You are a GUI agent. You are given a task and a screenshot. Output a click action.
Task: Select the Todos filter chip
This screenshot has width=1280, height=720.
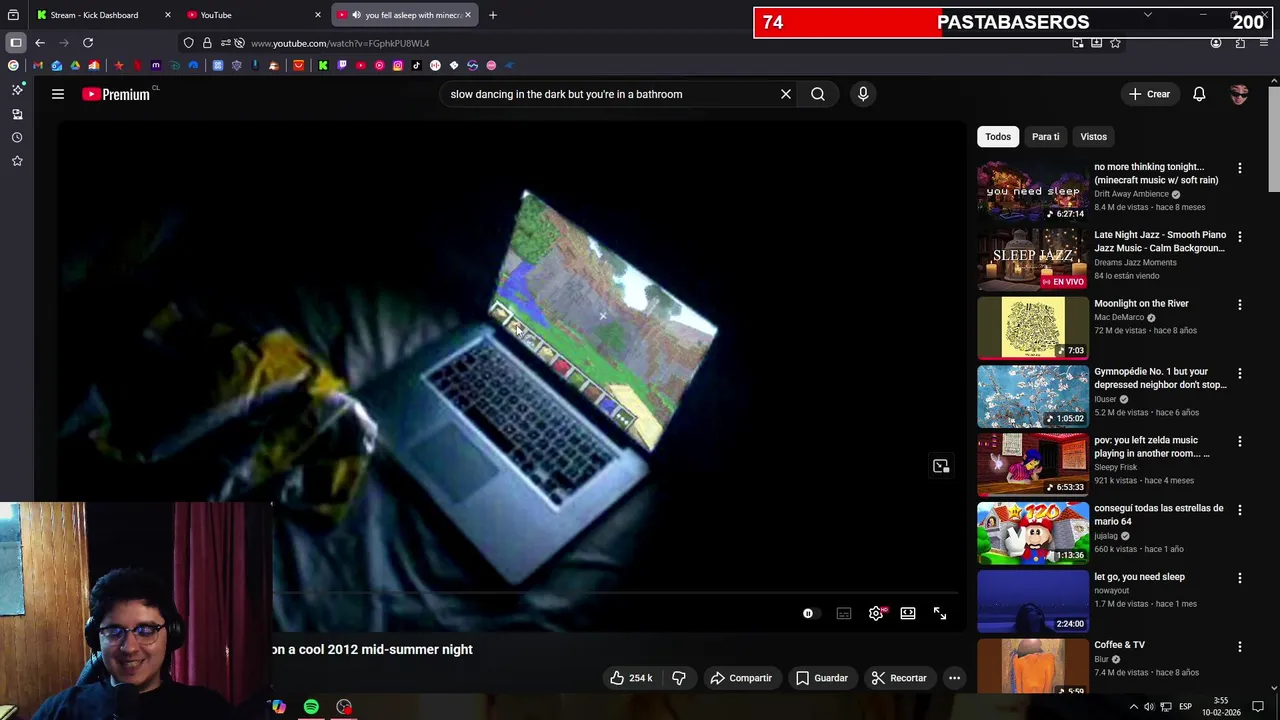tap(998, 137)
